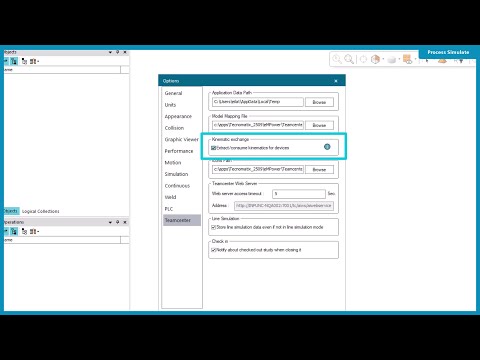
Task: Toggle Store line simulation data checkbox
Action: click(x=214, y=227)
